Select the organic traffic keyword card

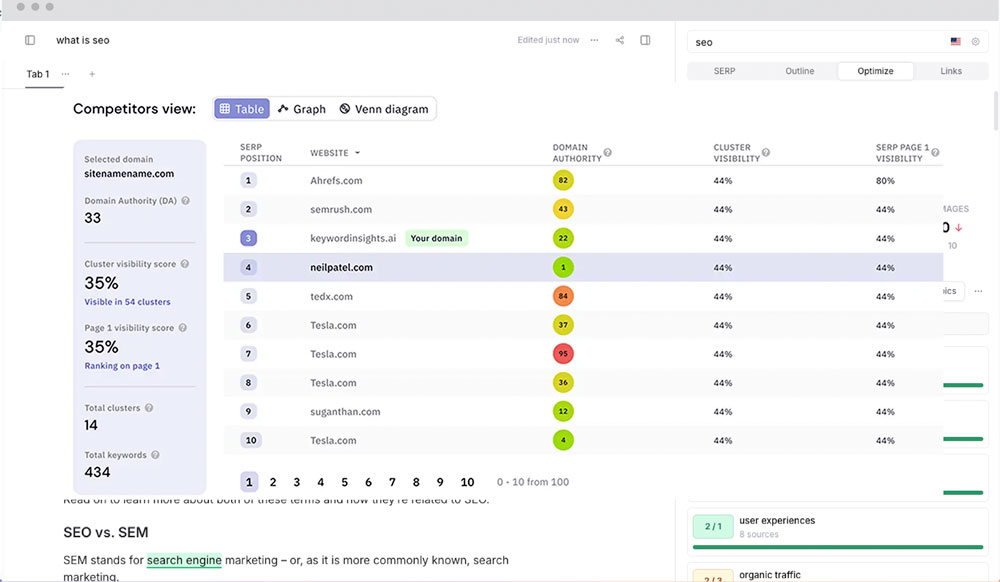837,572
